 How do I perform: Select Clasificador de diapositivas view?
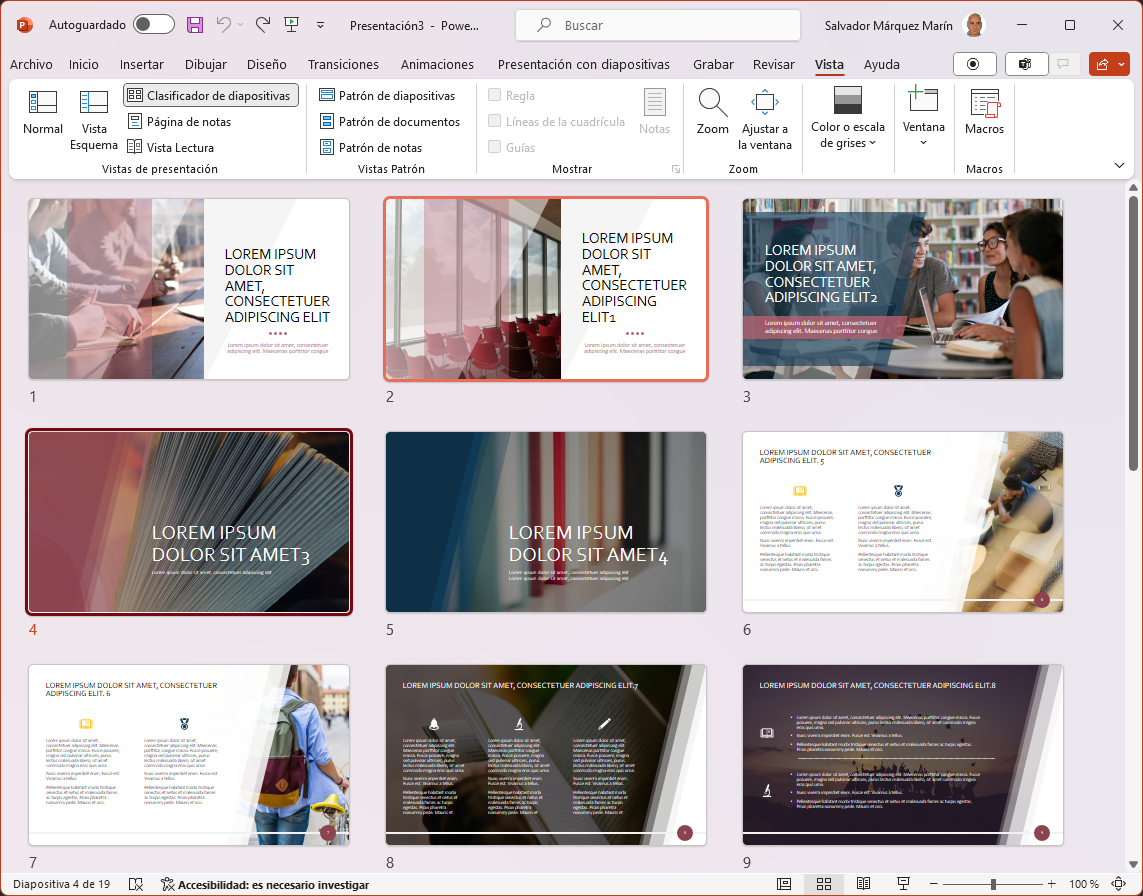(211, 96)
